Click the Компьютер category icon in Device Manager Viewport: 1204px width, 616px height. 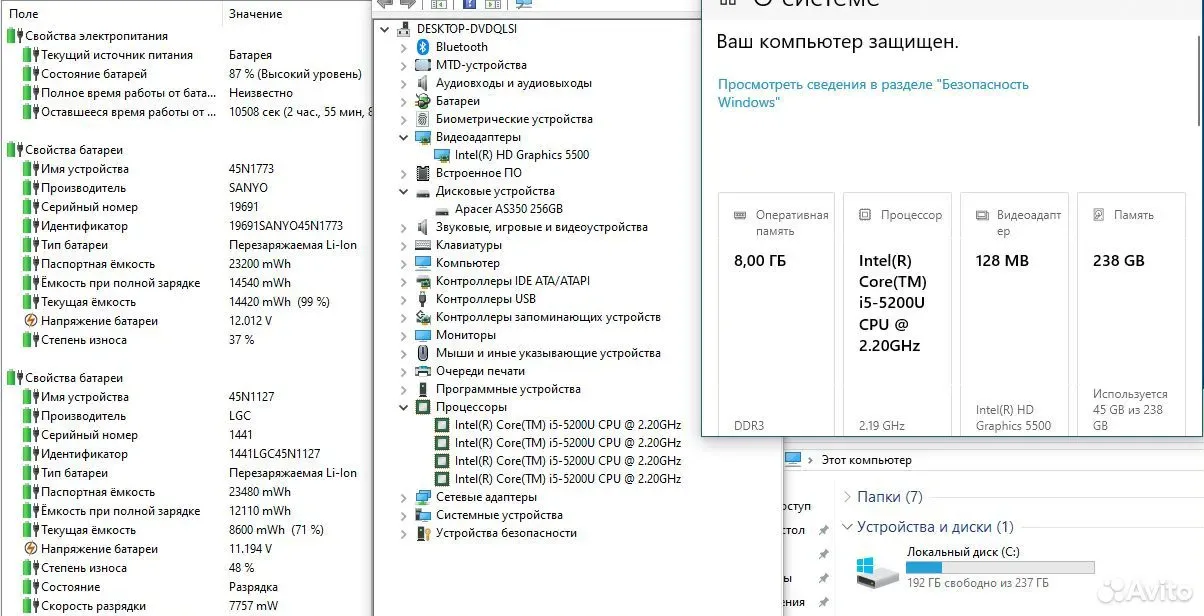coord(423,263)
